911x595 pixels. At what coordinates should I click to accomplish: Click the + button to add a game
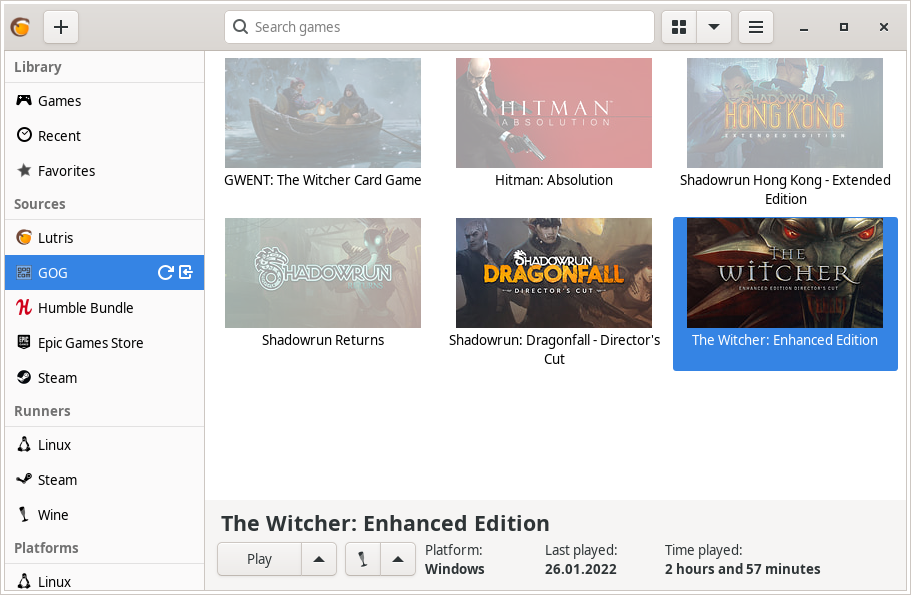pos(60,27)
